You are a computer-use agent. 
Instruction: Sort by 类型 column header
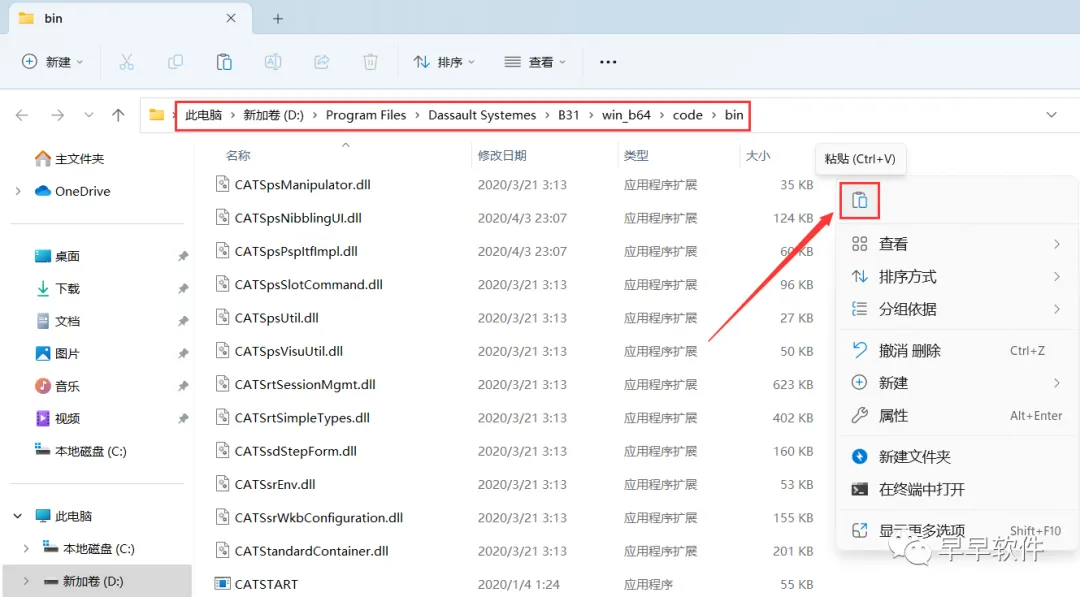tap(636, 156)
